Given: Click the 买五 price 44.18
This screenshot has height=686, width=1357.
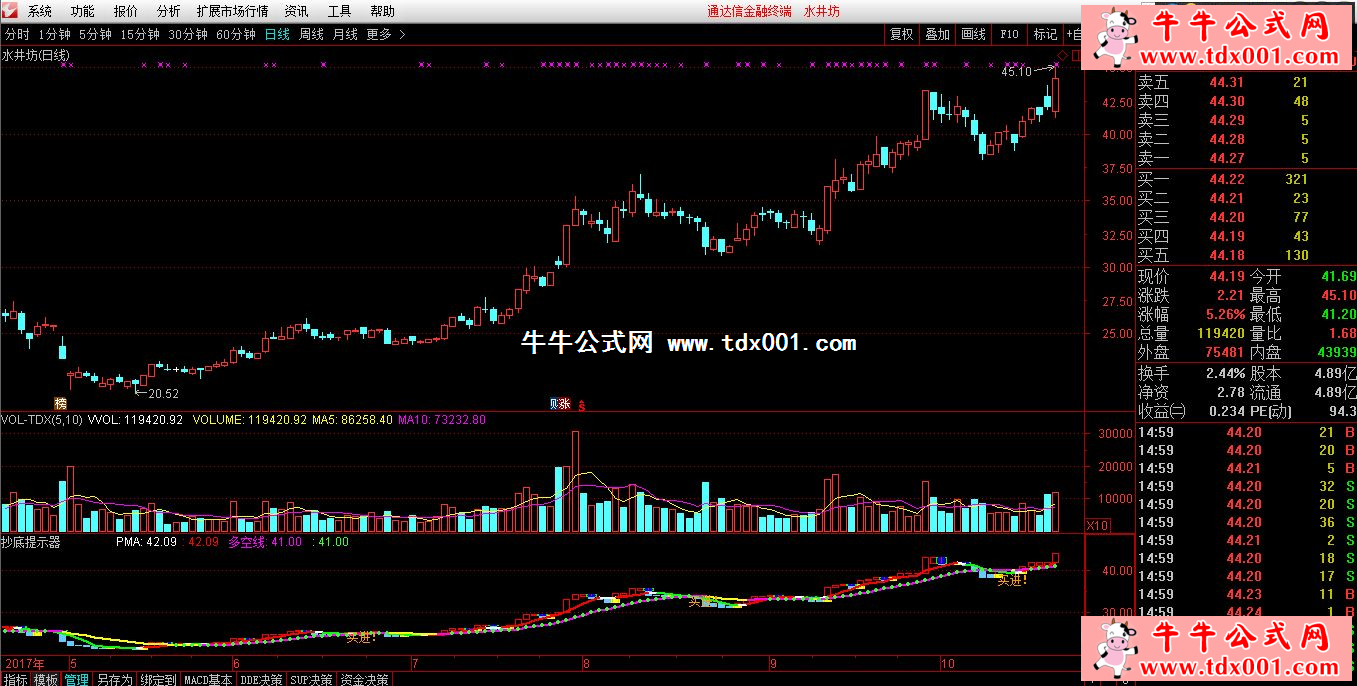Looking at the screenshot, I should [x=1227, y=255].
